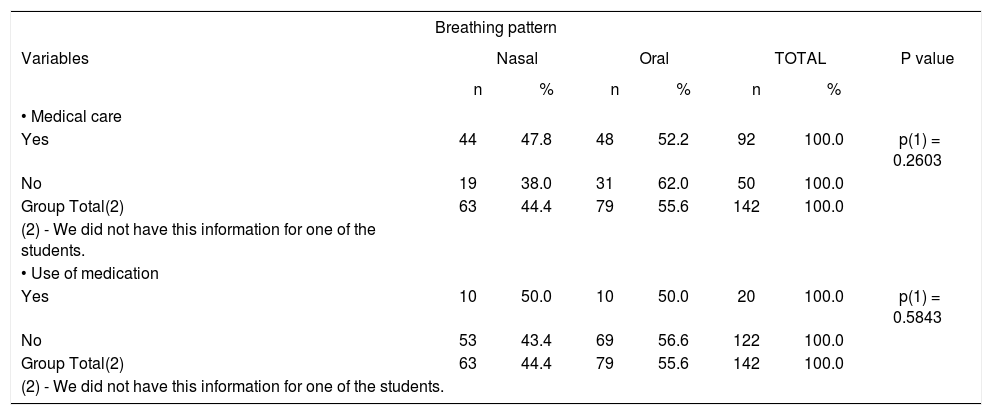Image resolution: width=992 pixels, height=415 pixels.
Task: Click the total count cell showing 122
Action: pos(745,340)
